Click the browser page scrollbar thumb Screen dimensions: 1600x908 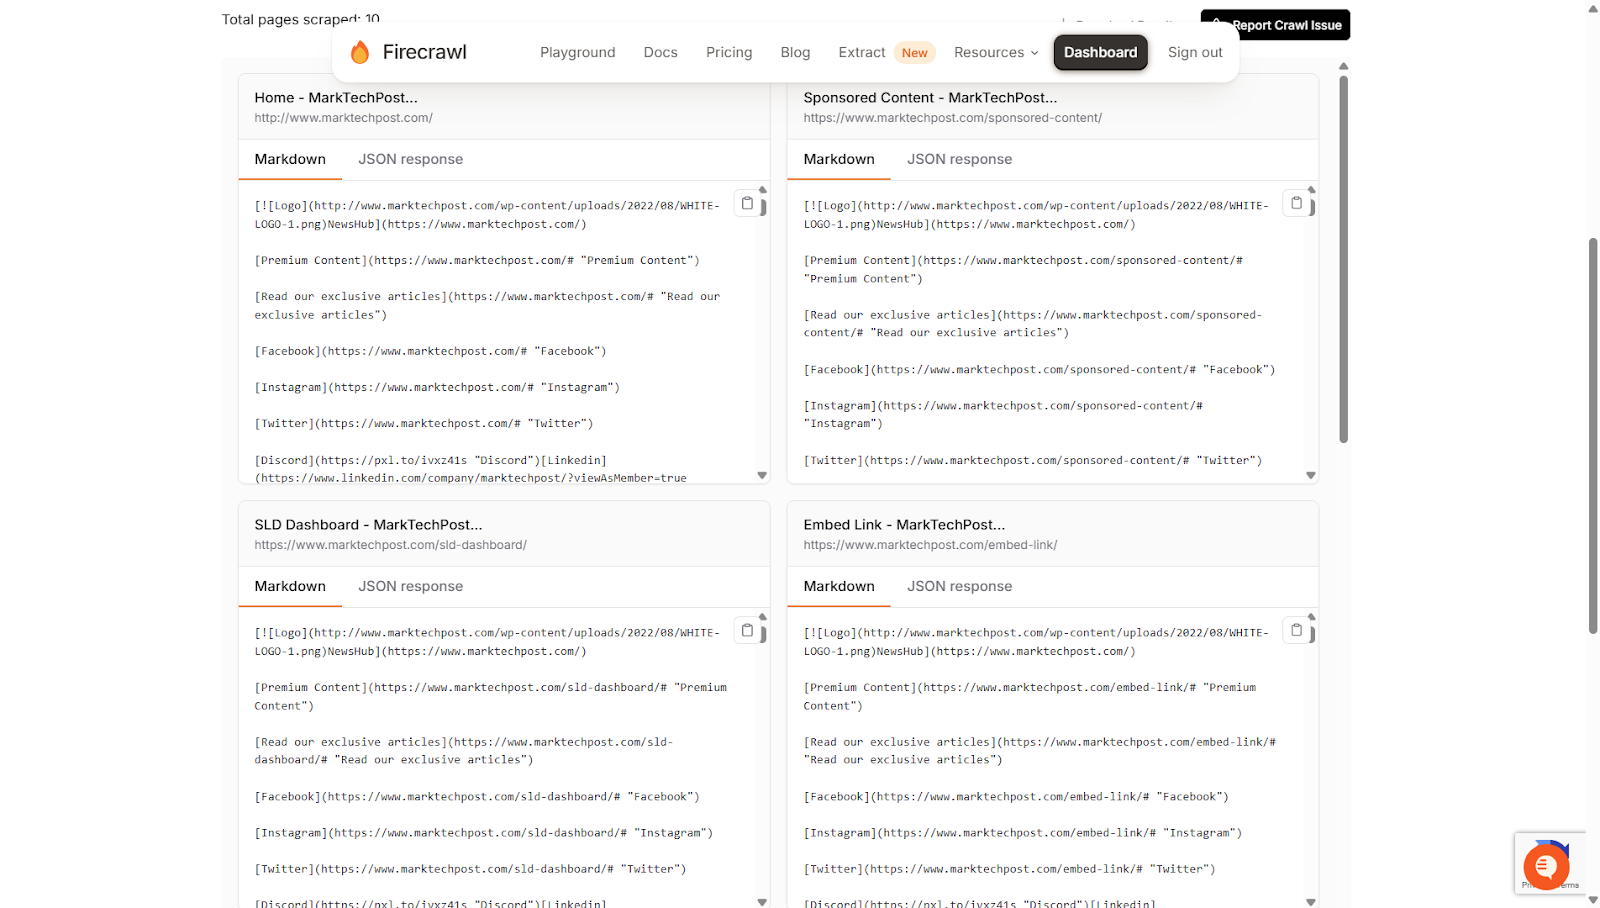click(1593, 436)
